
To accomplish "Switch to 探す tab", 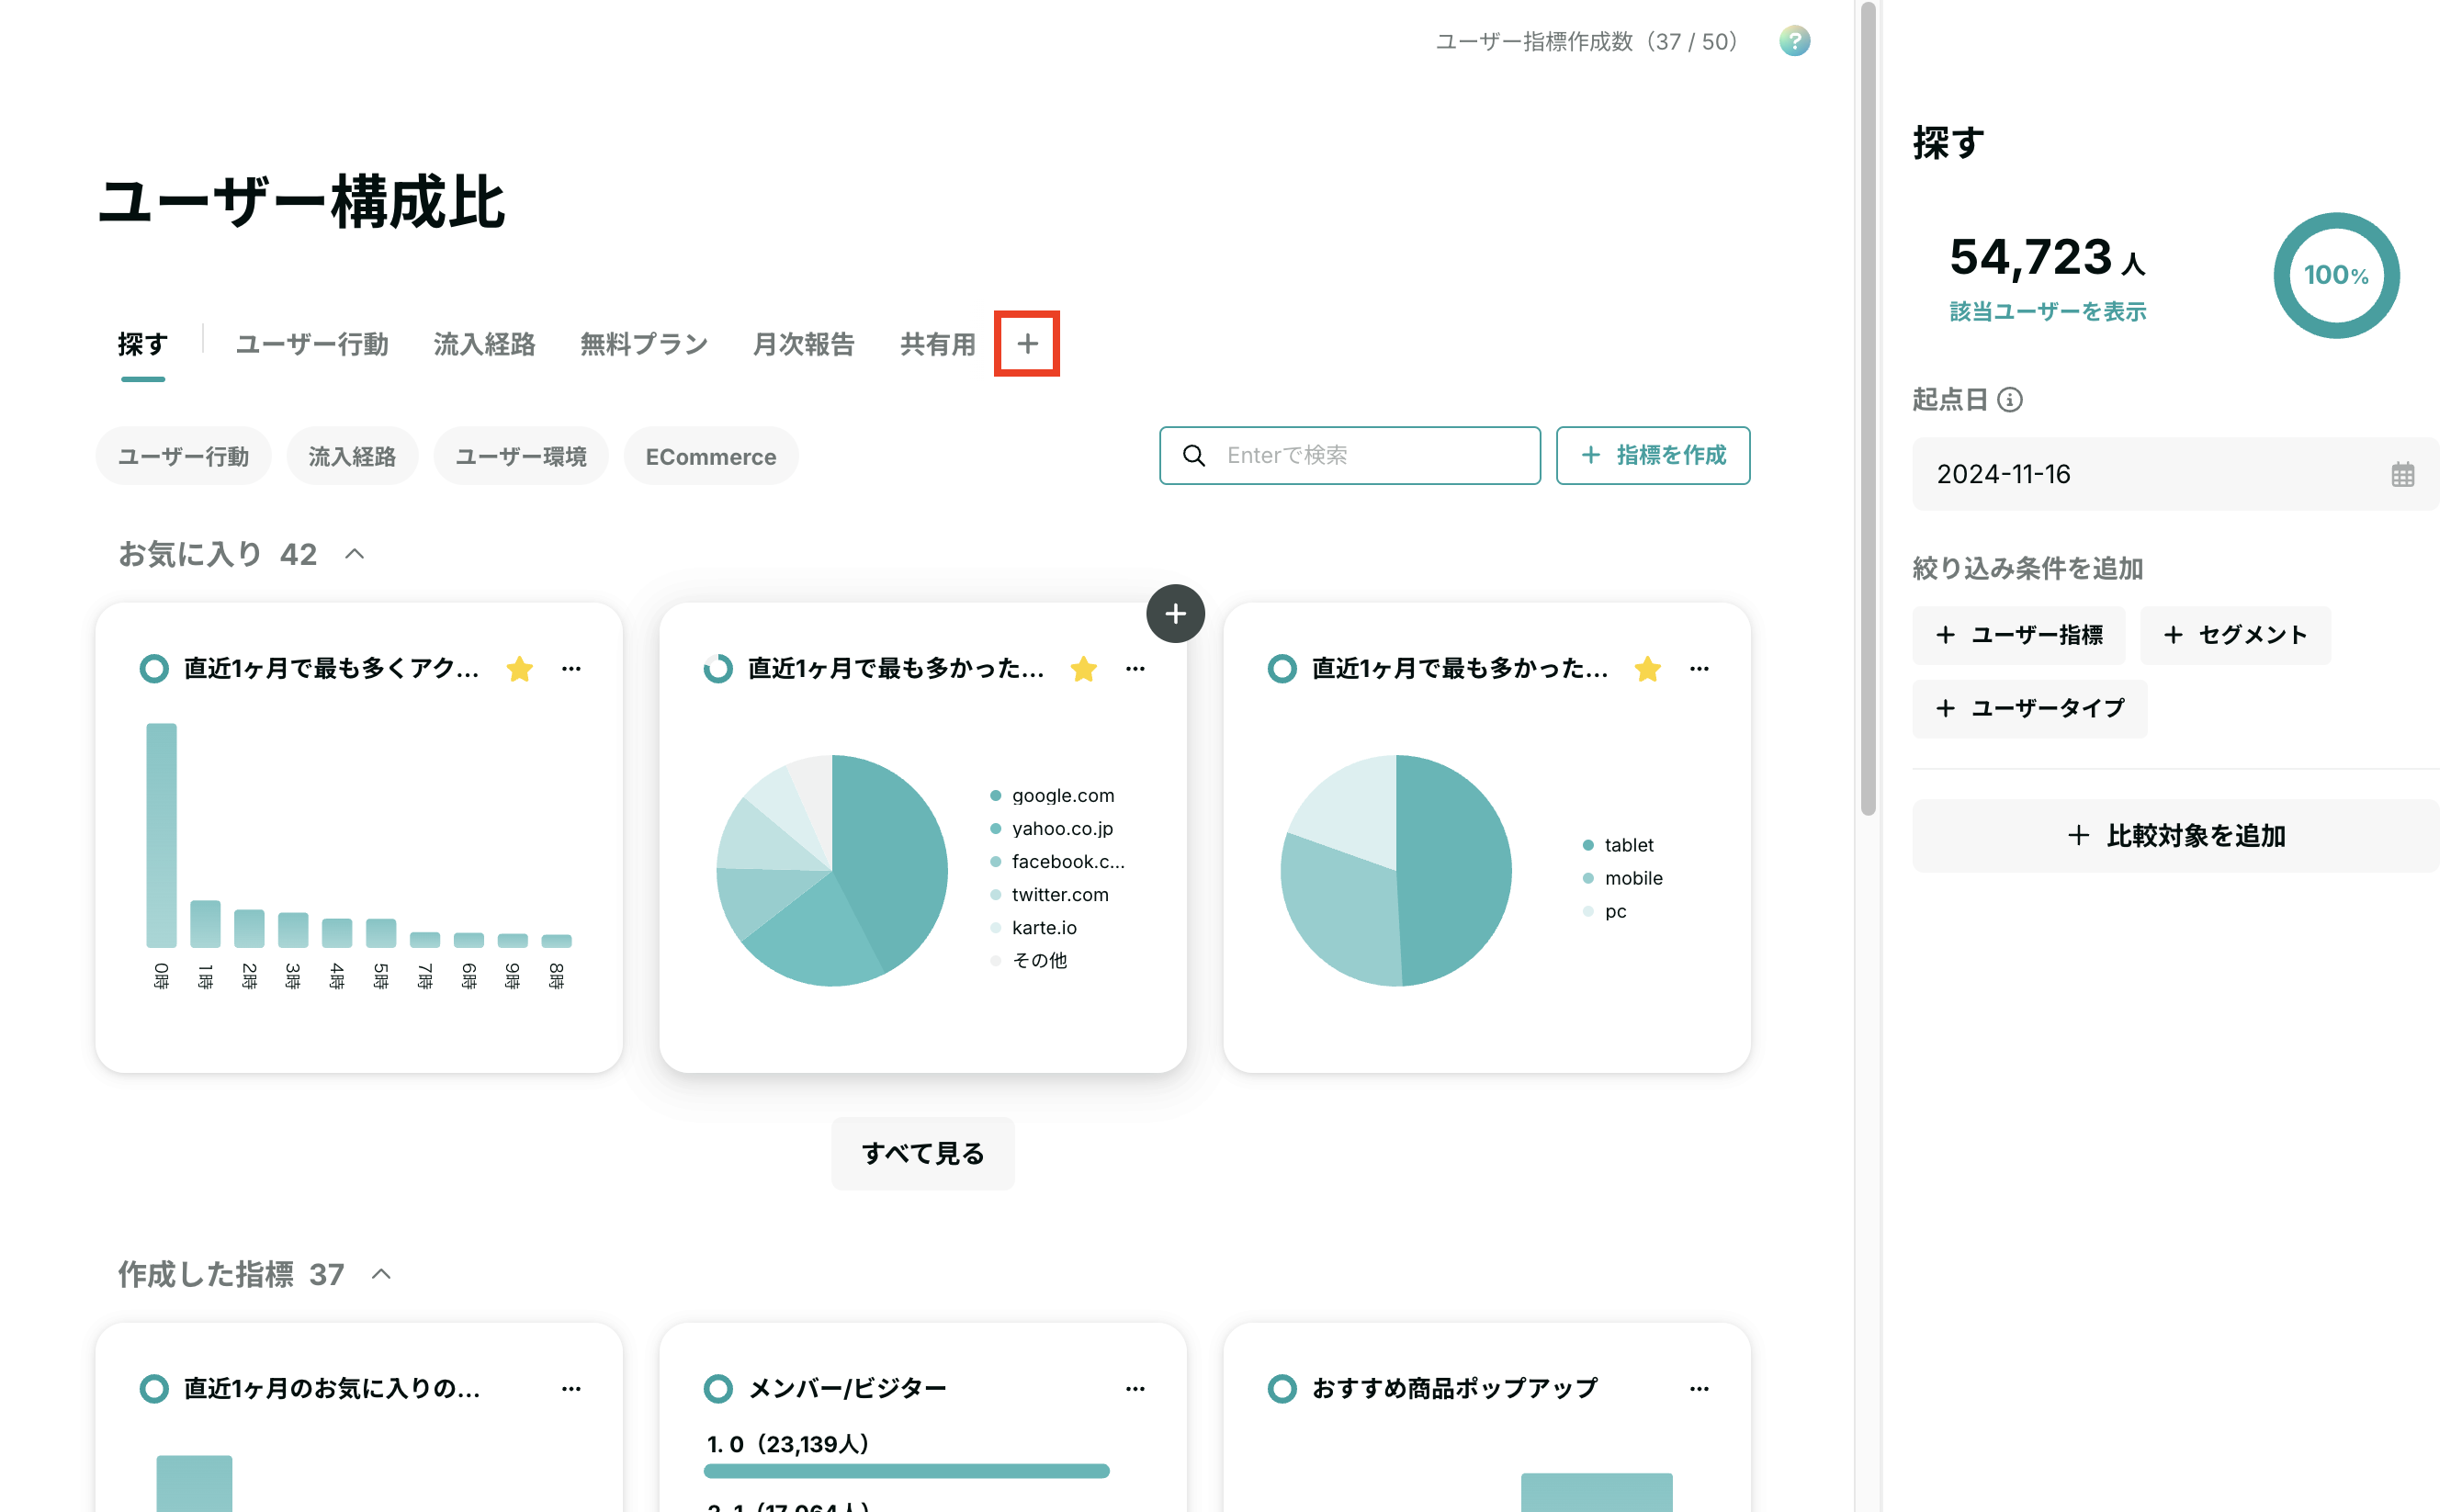I will [143, 344].
